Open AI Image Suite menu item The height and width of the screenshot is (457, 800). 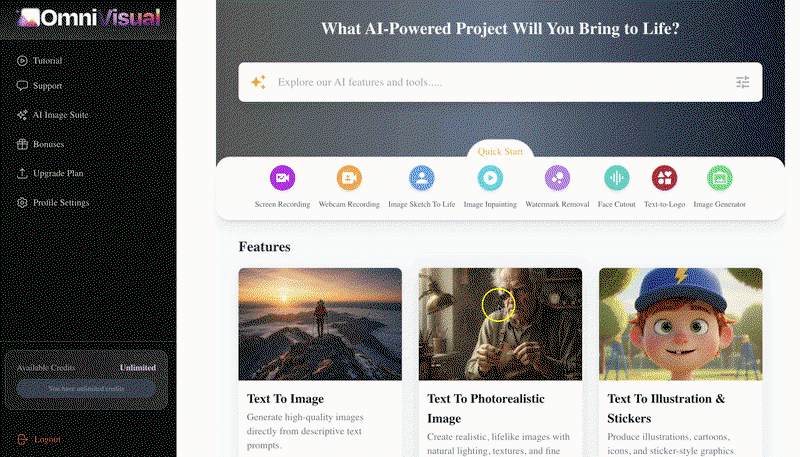coord(61,115)
